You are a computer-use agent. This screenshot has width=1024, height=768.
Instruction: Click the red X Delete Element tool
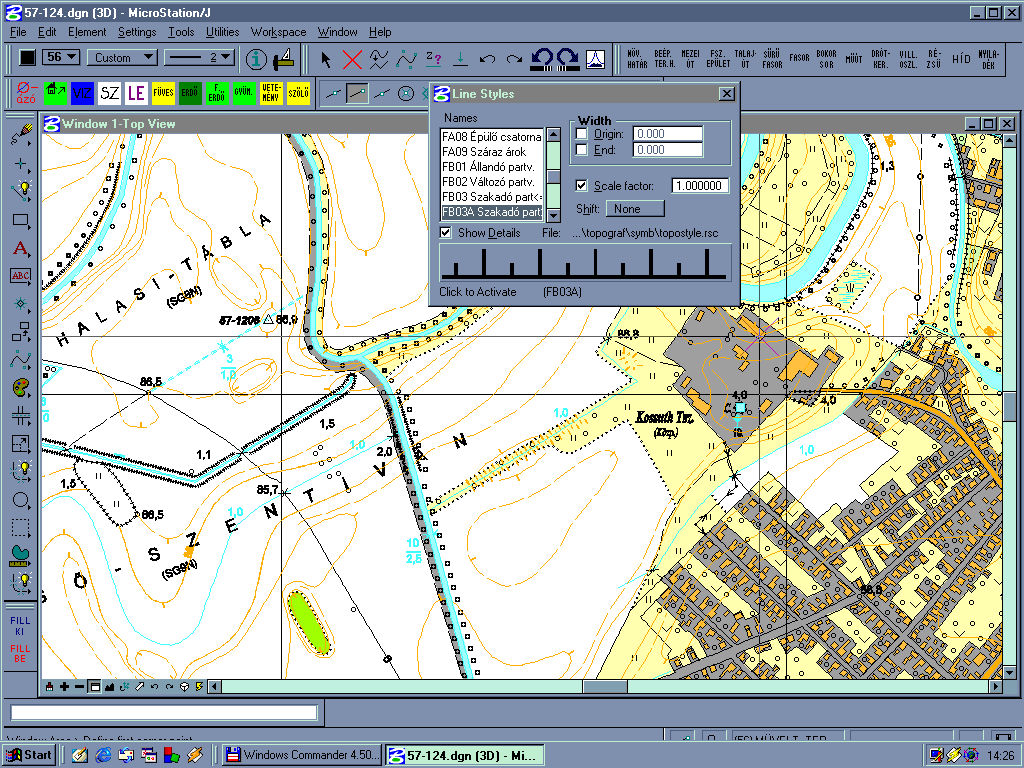[352, 59]
